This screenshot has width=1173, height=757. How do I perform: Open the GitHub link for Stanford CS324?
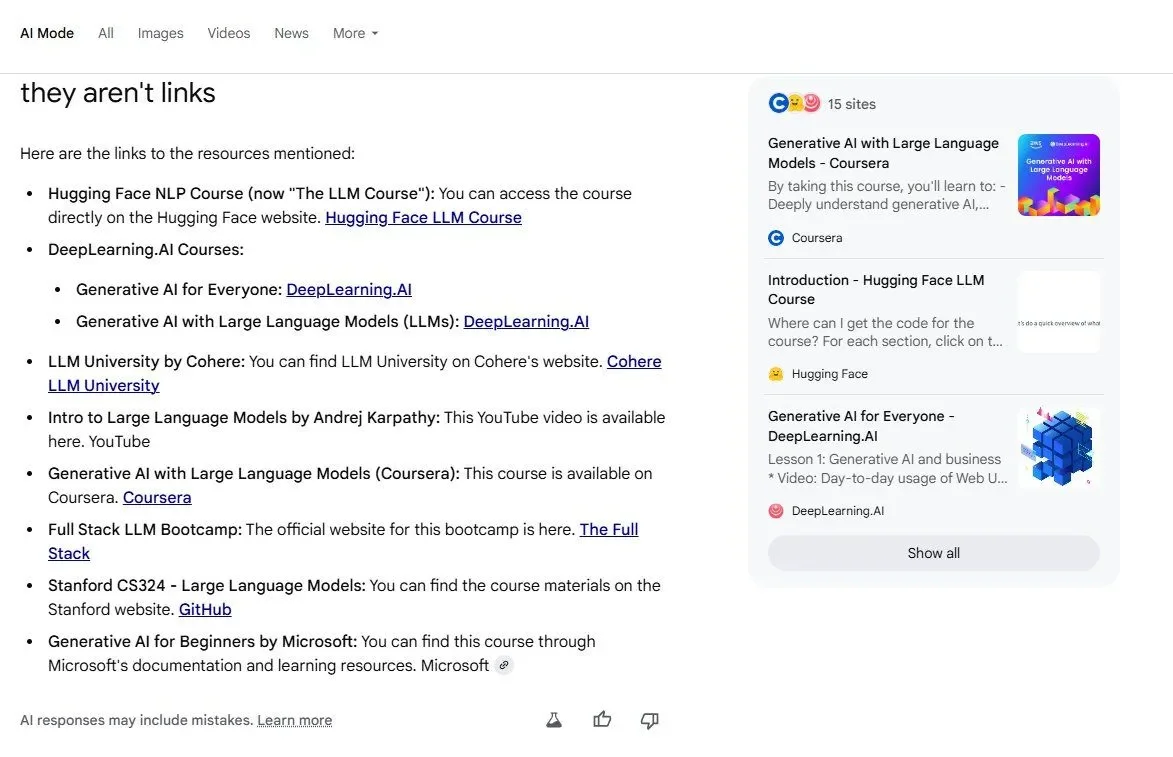coord(205,610)
